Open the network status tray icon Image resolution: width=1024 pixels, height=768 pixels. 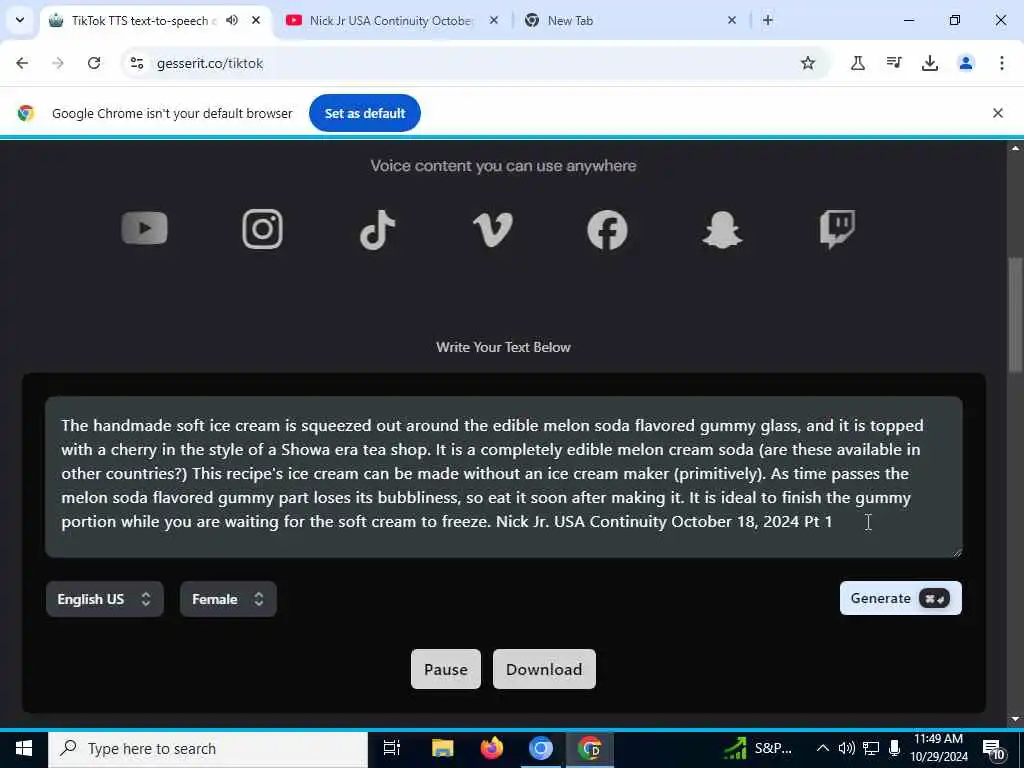tap(871, 748)
